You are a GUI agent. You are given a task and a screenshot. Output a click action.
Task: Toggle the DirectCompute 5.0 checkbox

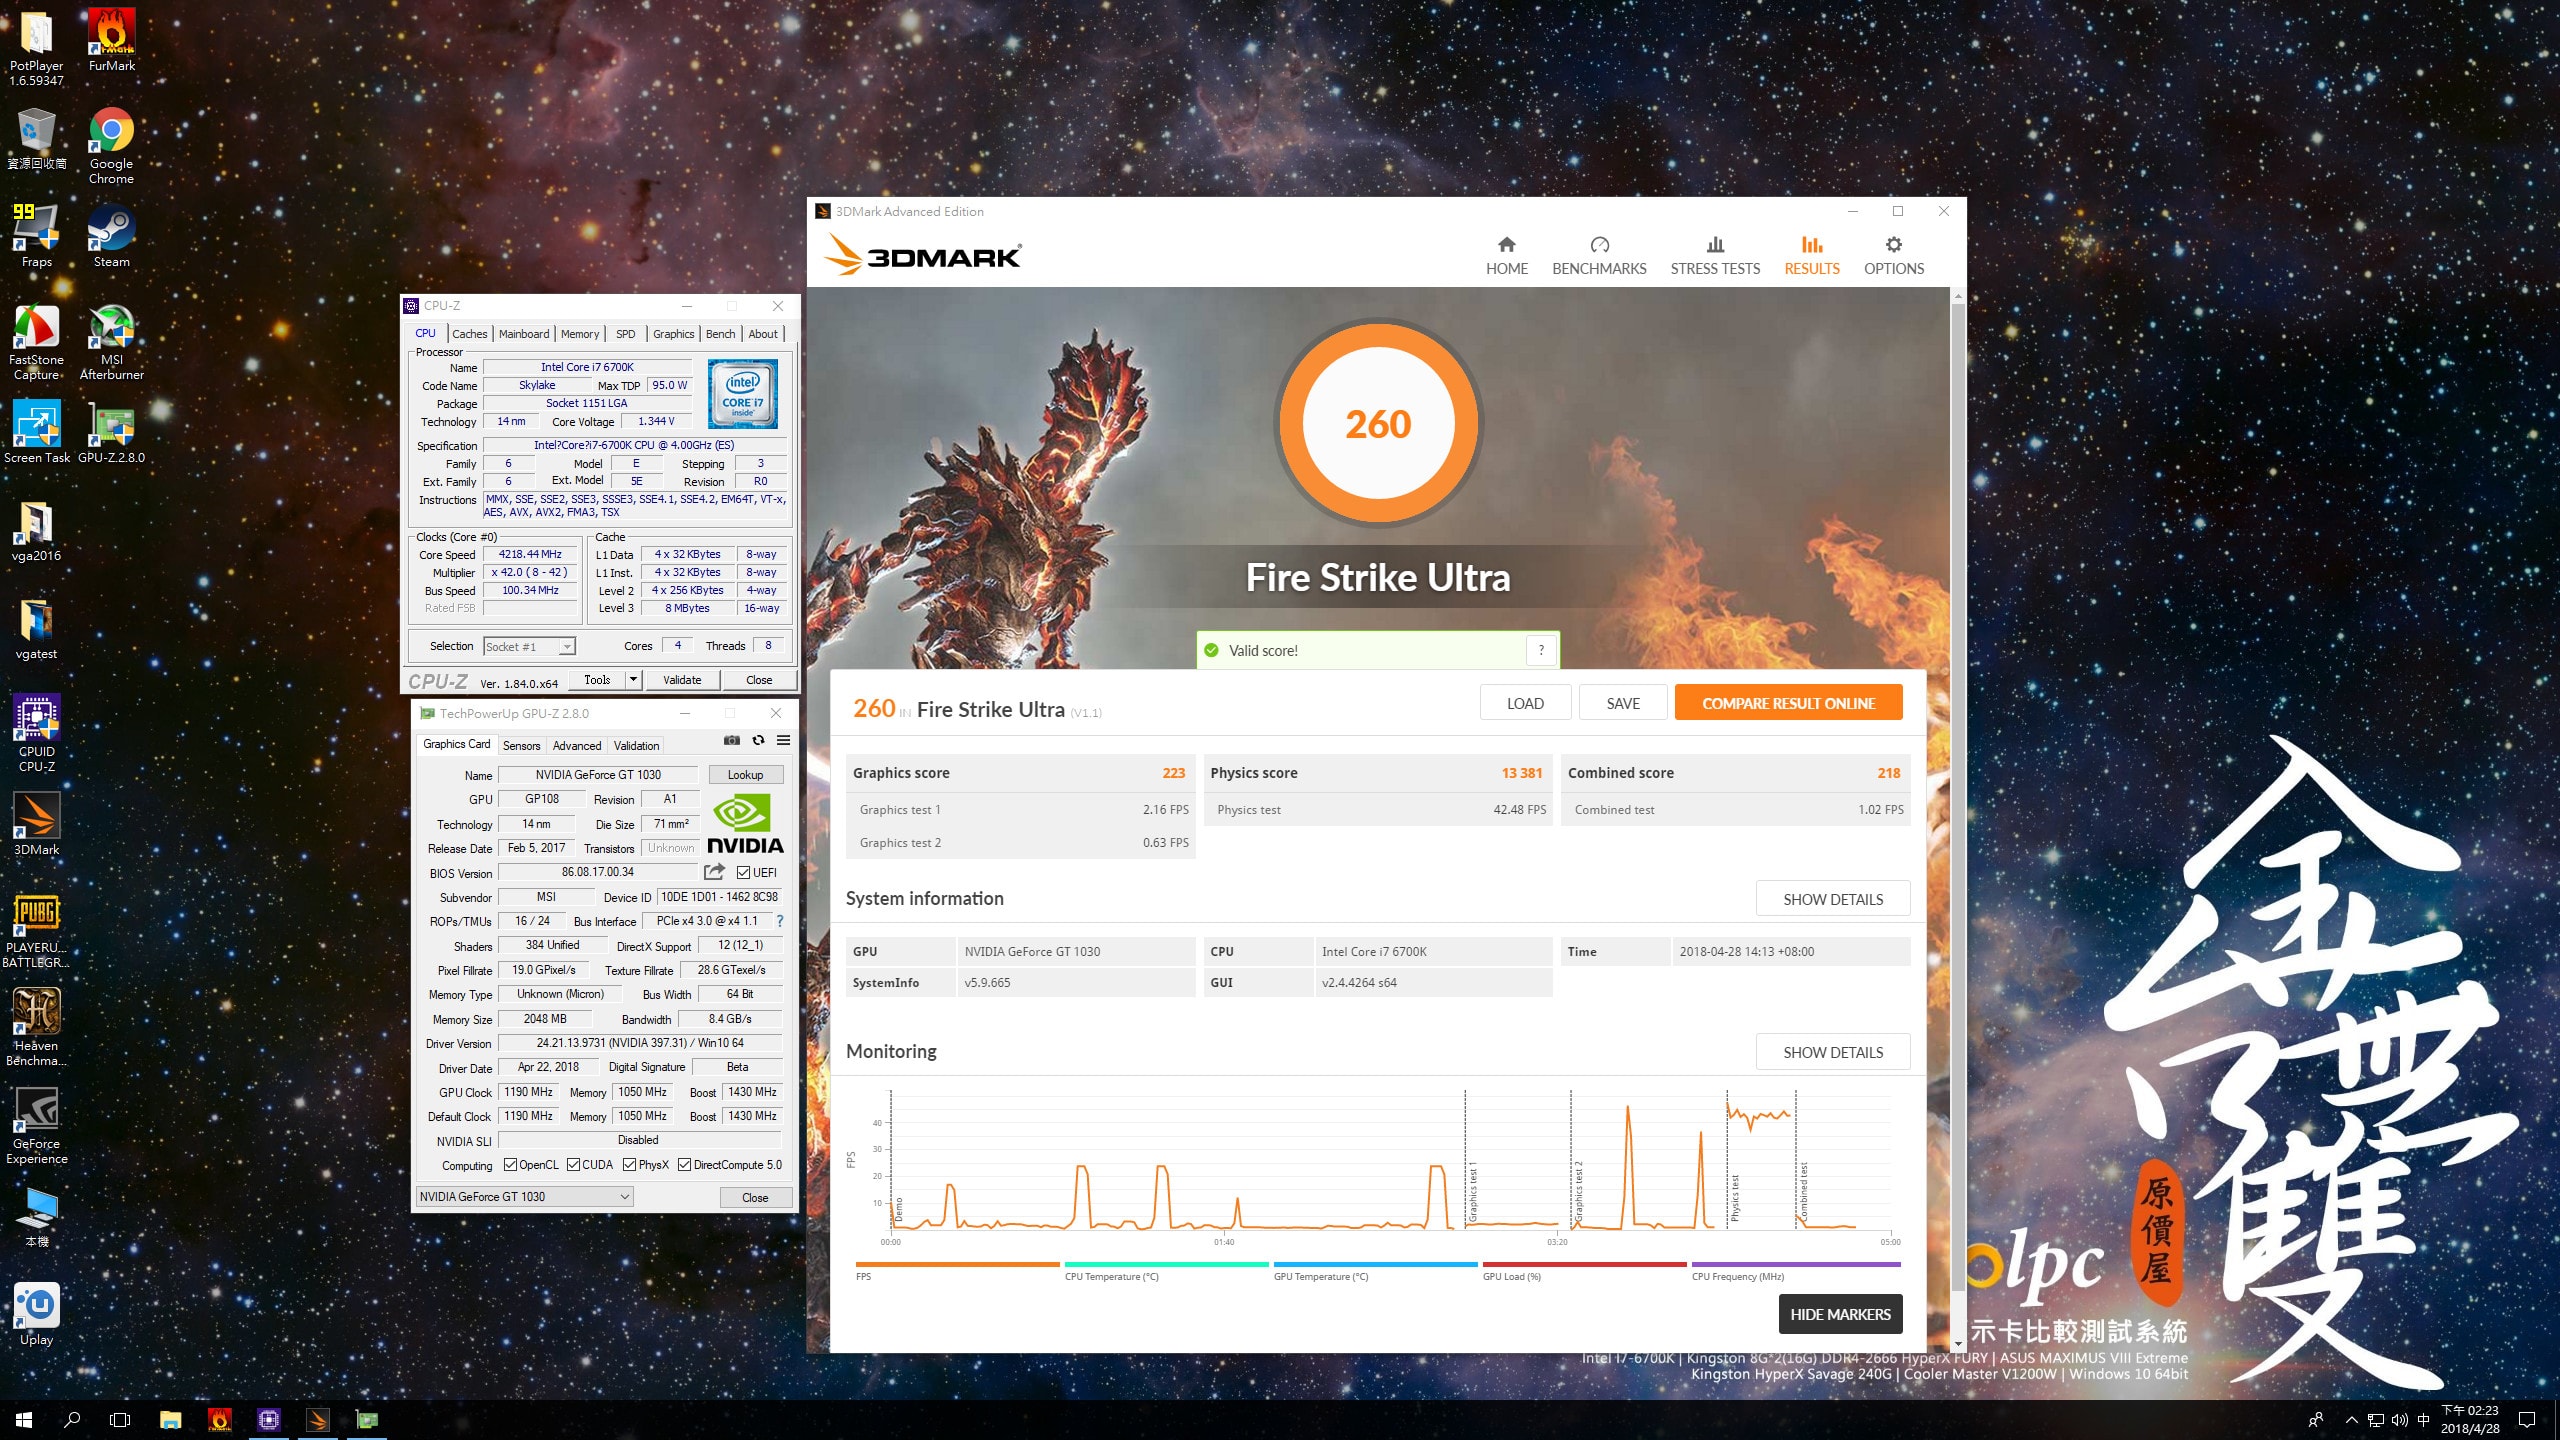click(684, 1165)
